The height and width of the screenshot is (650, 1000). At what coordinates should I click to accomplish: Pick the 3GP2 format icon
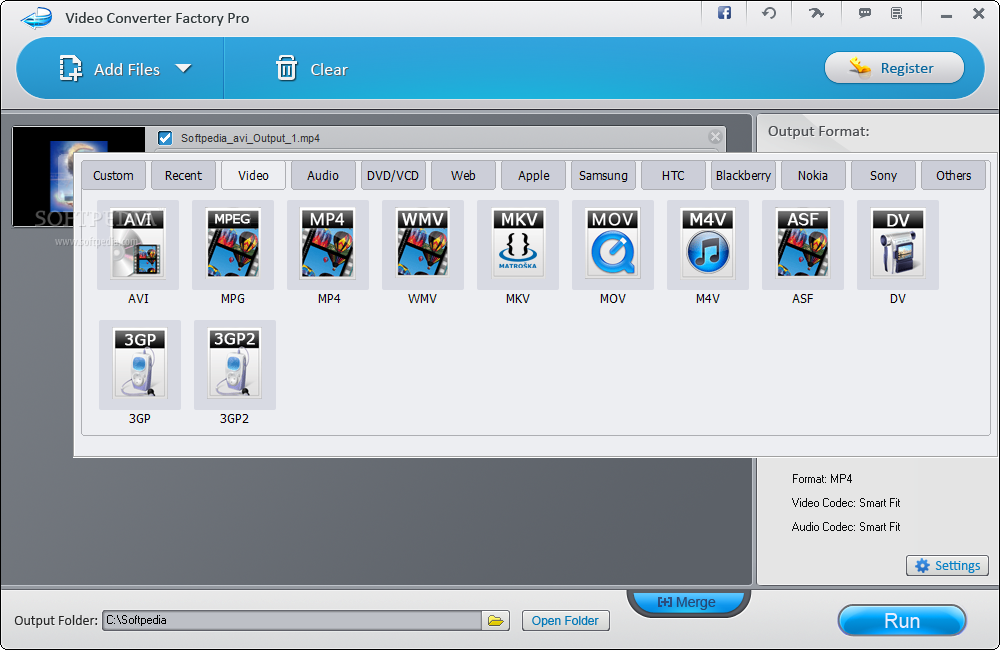coord(235,365)
